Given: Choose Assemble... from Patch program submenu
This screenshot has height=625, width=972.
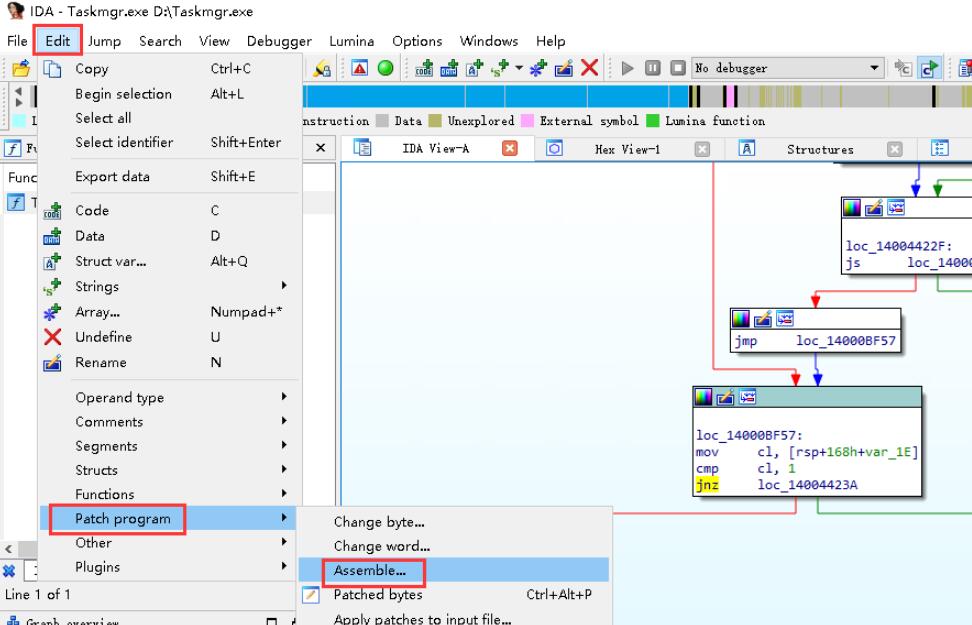Looking at the screenshot, I should (x=454, y=570).
